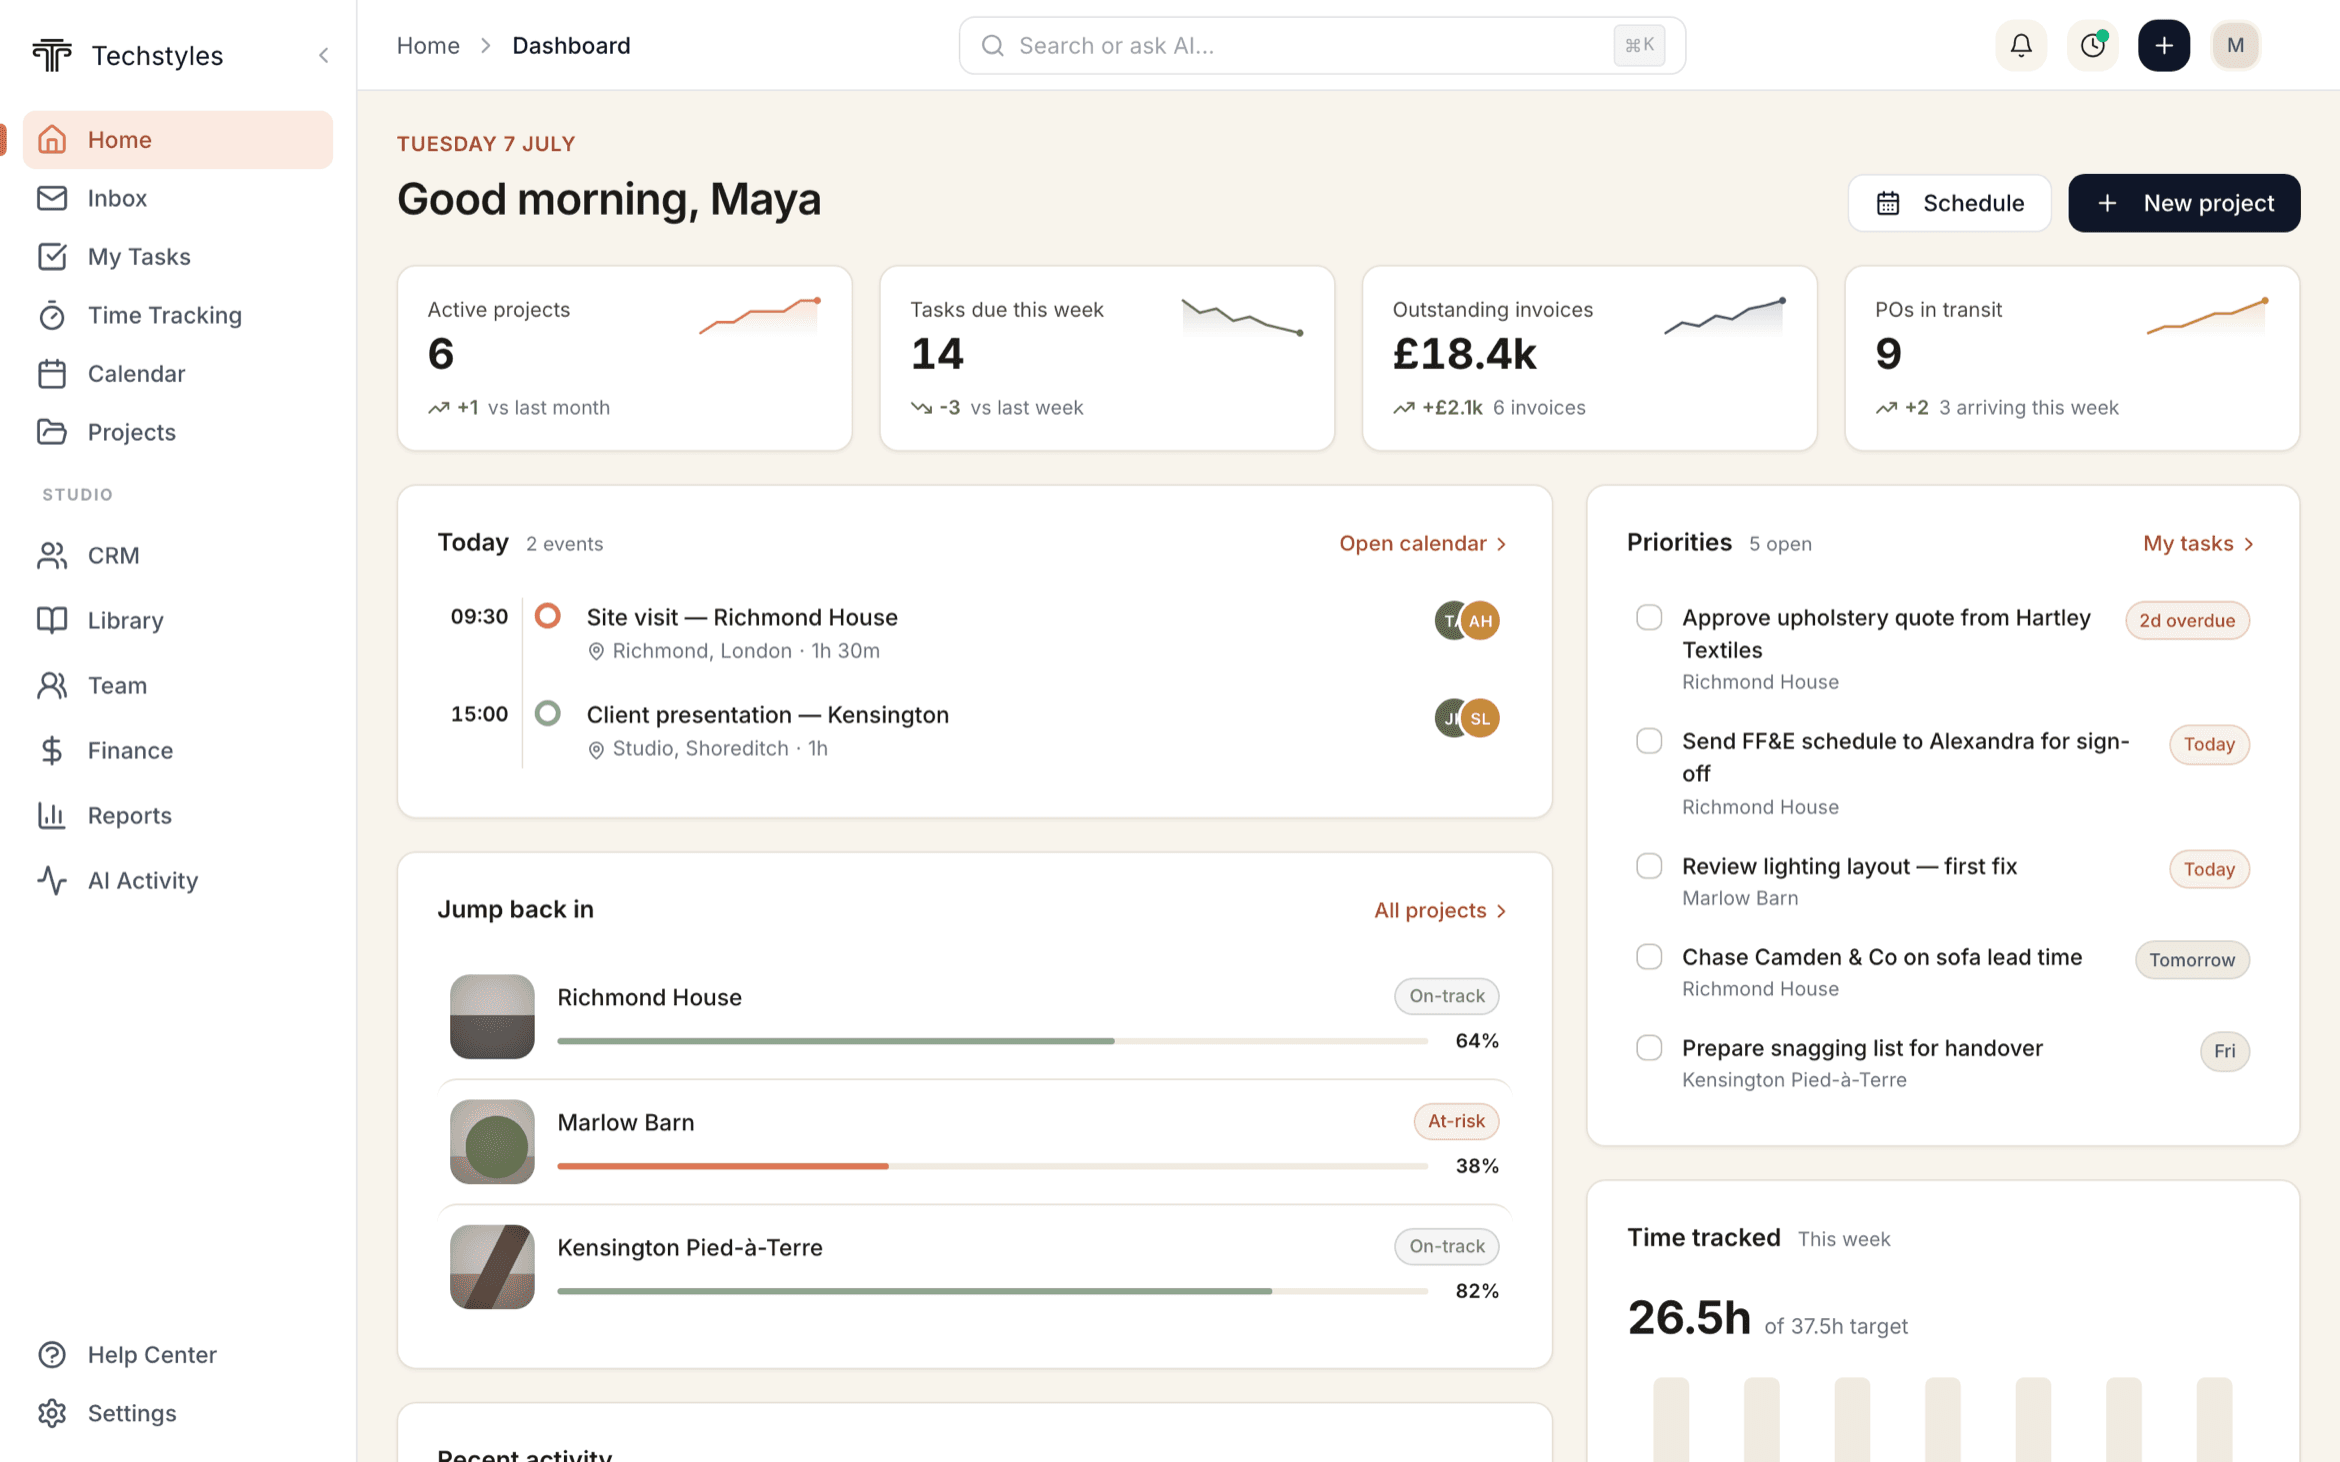This screenshot has width=2340, height=1462.
Task: Click the At-risk badge on Marlow Barn
Action: tap(1456, 1121)
